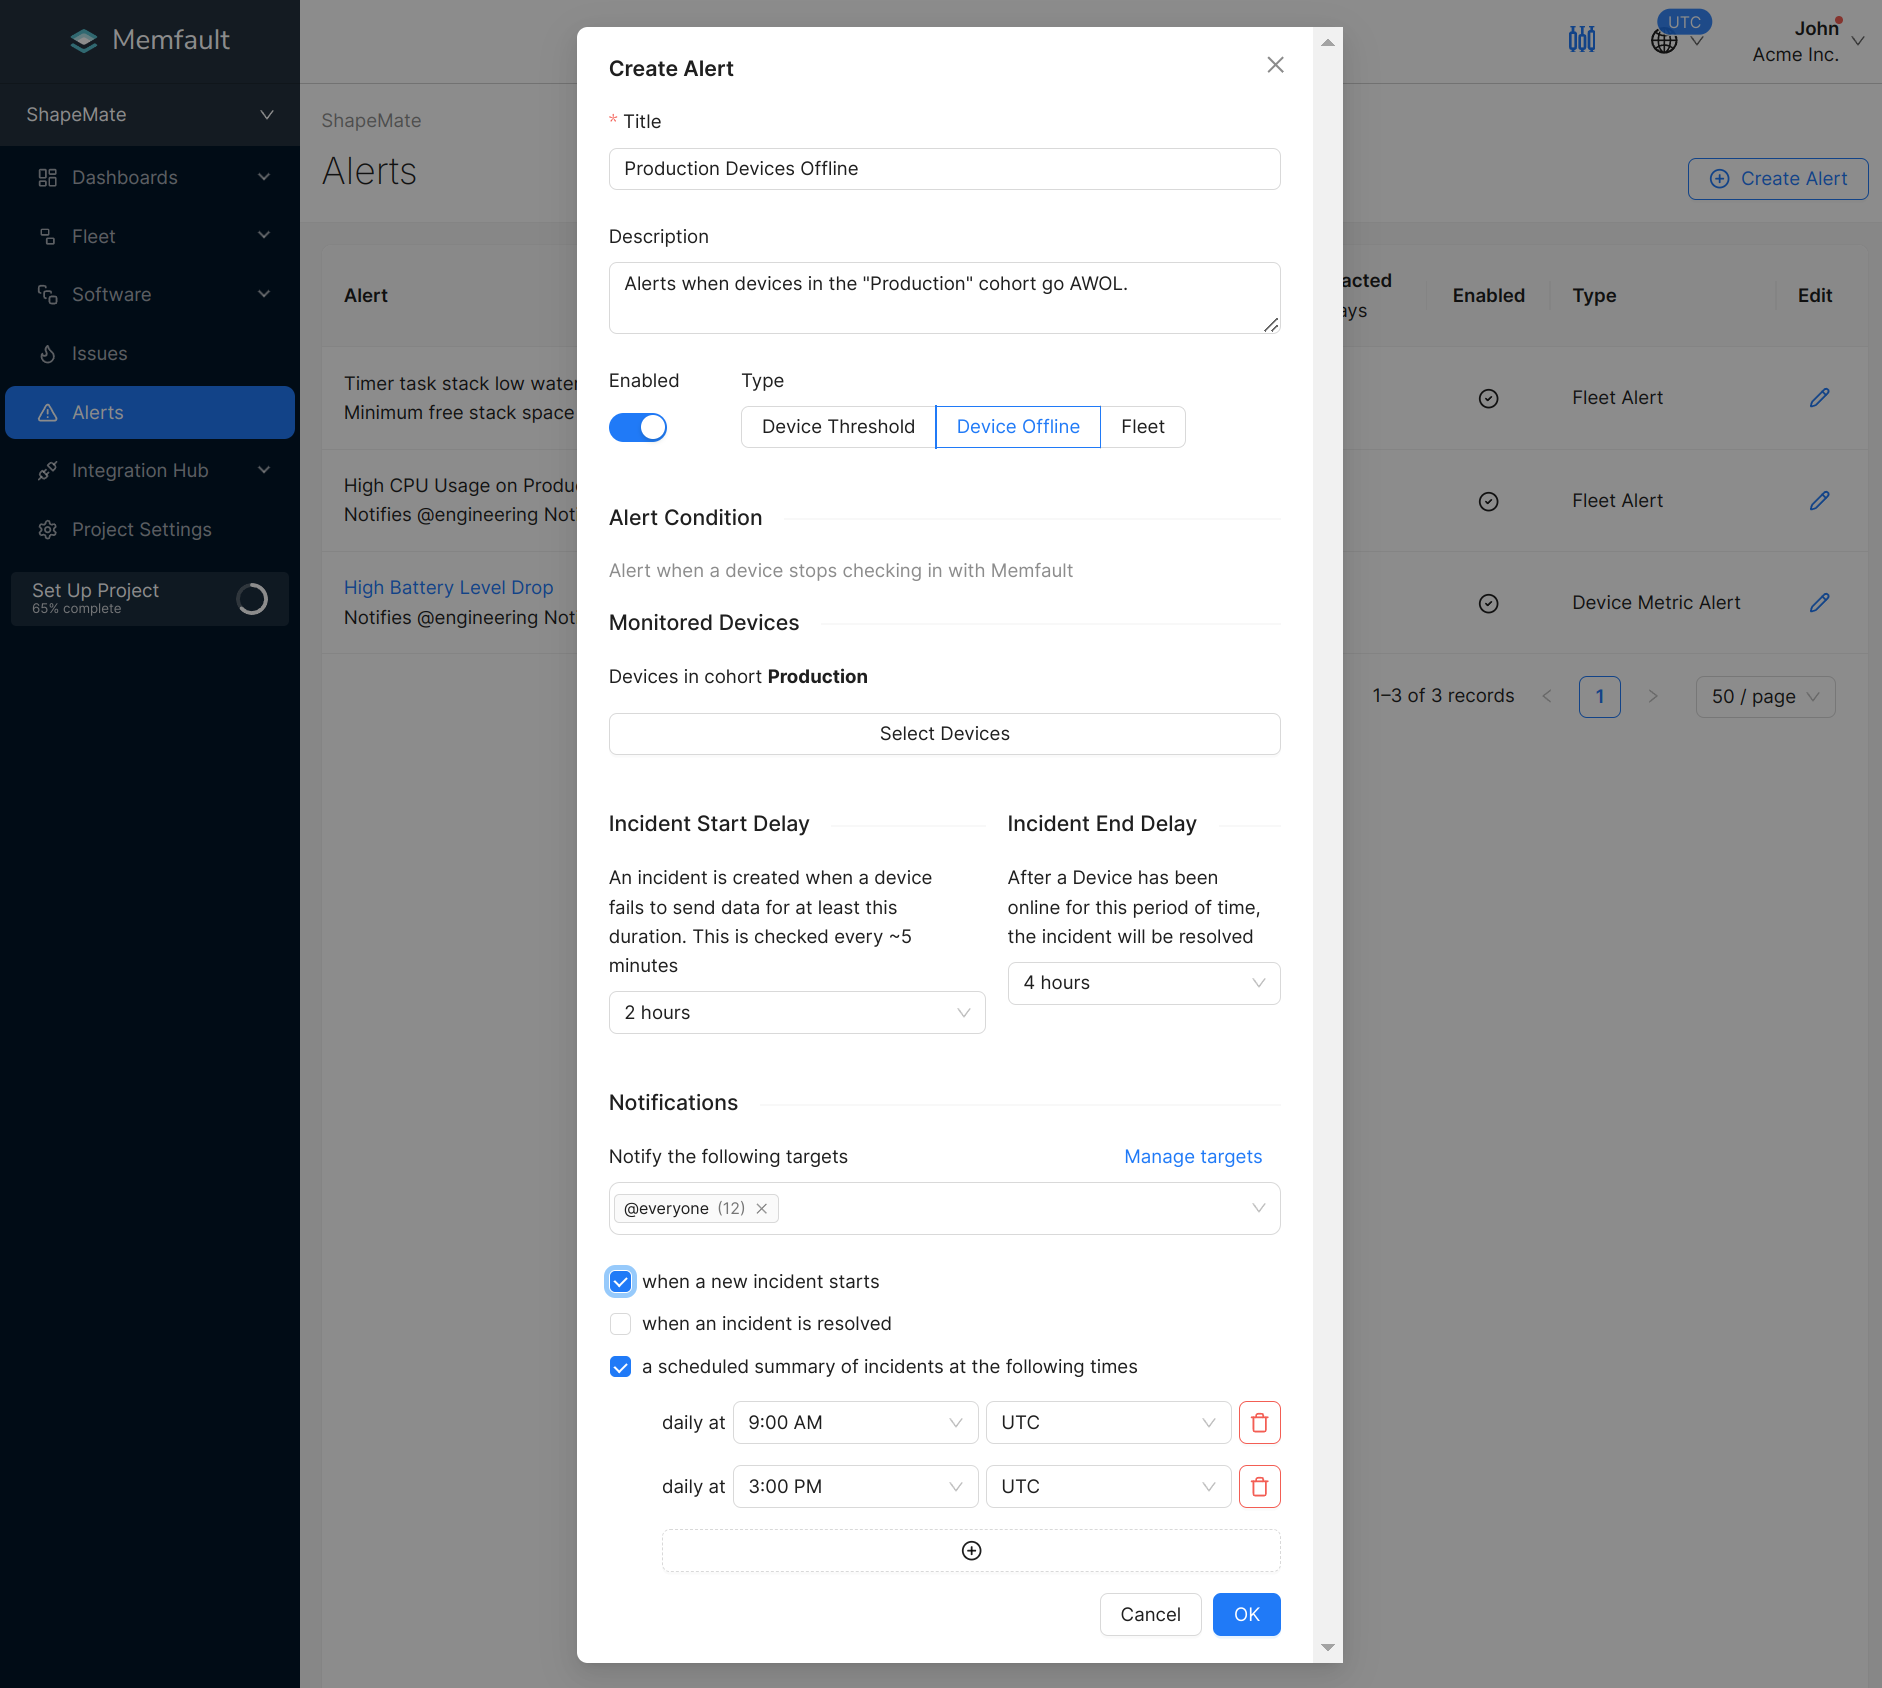The width and height of the screenshot is (1882, 1688).
Task: Switch alert type to Fleet
Action: click(1142, 427)
